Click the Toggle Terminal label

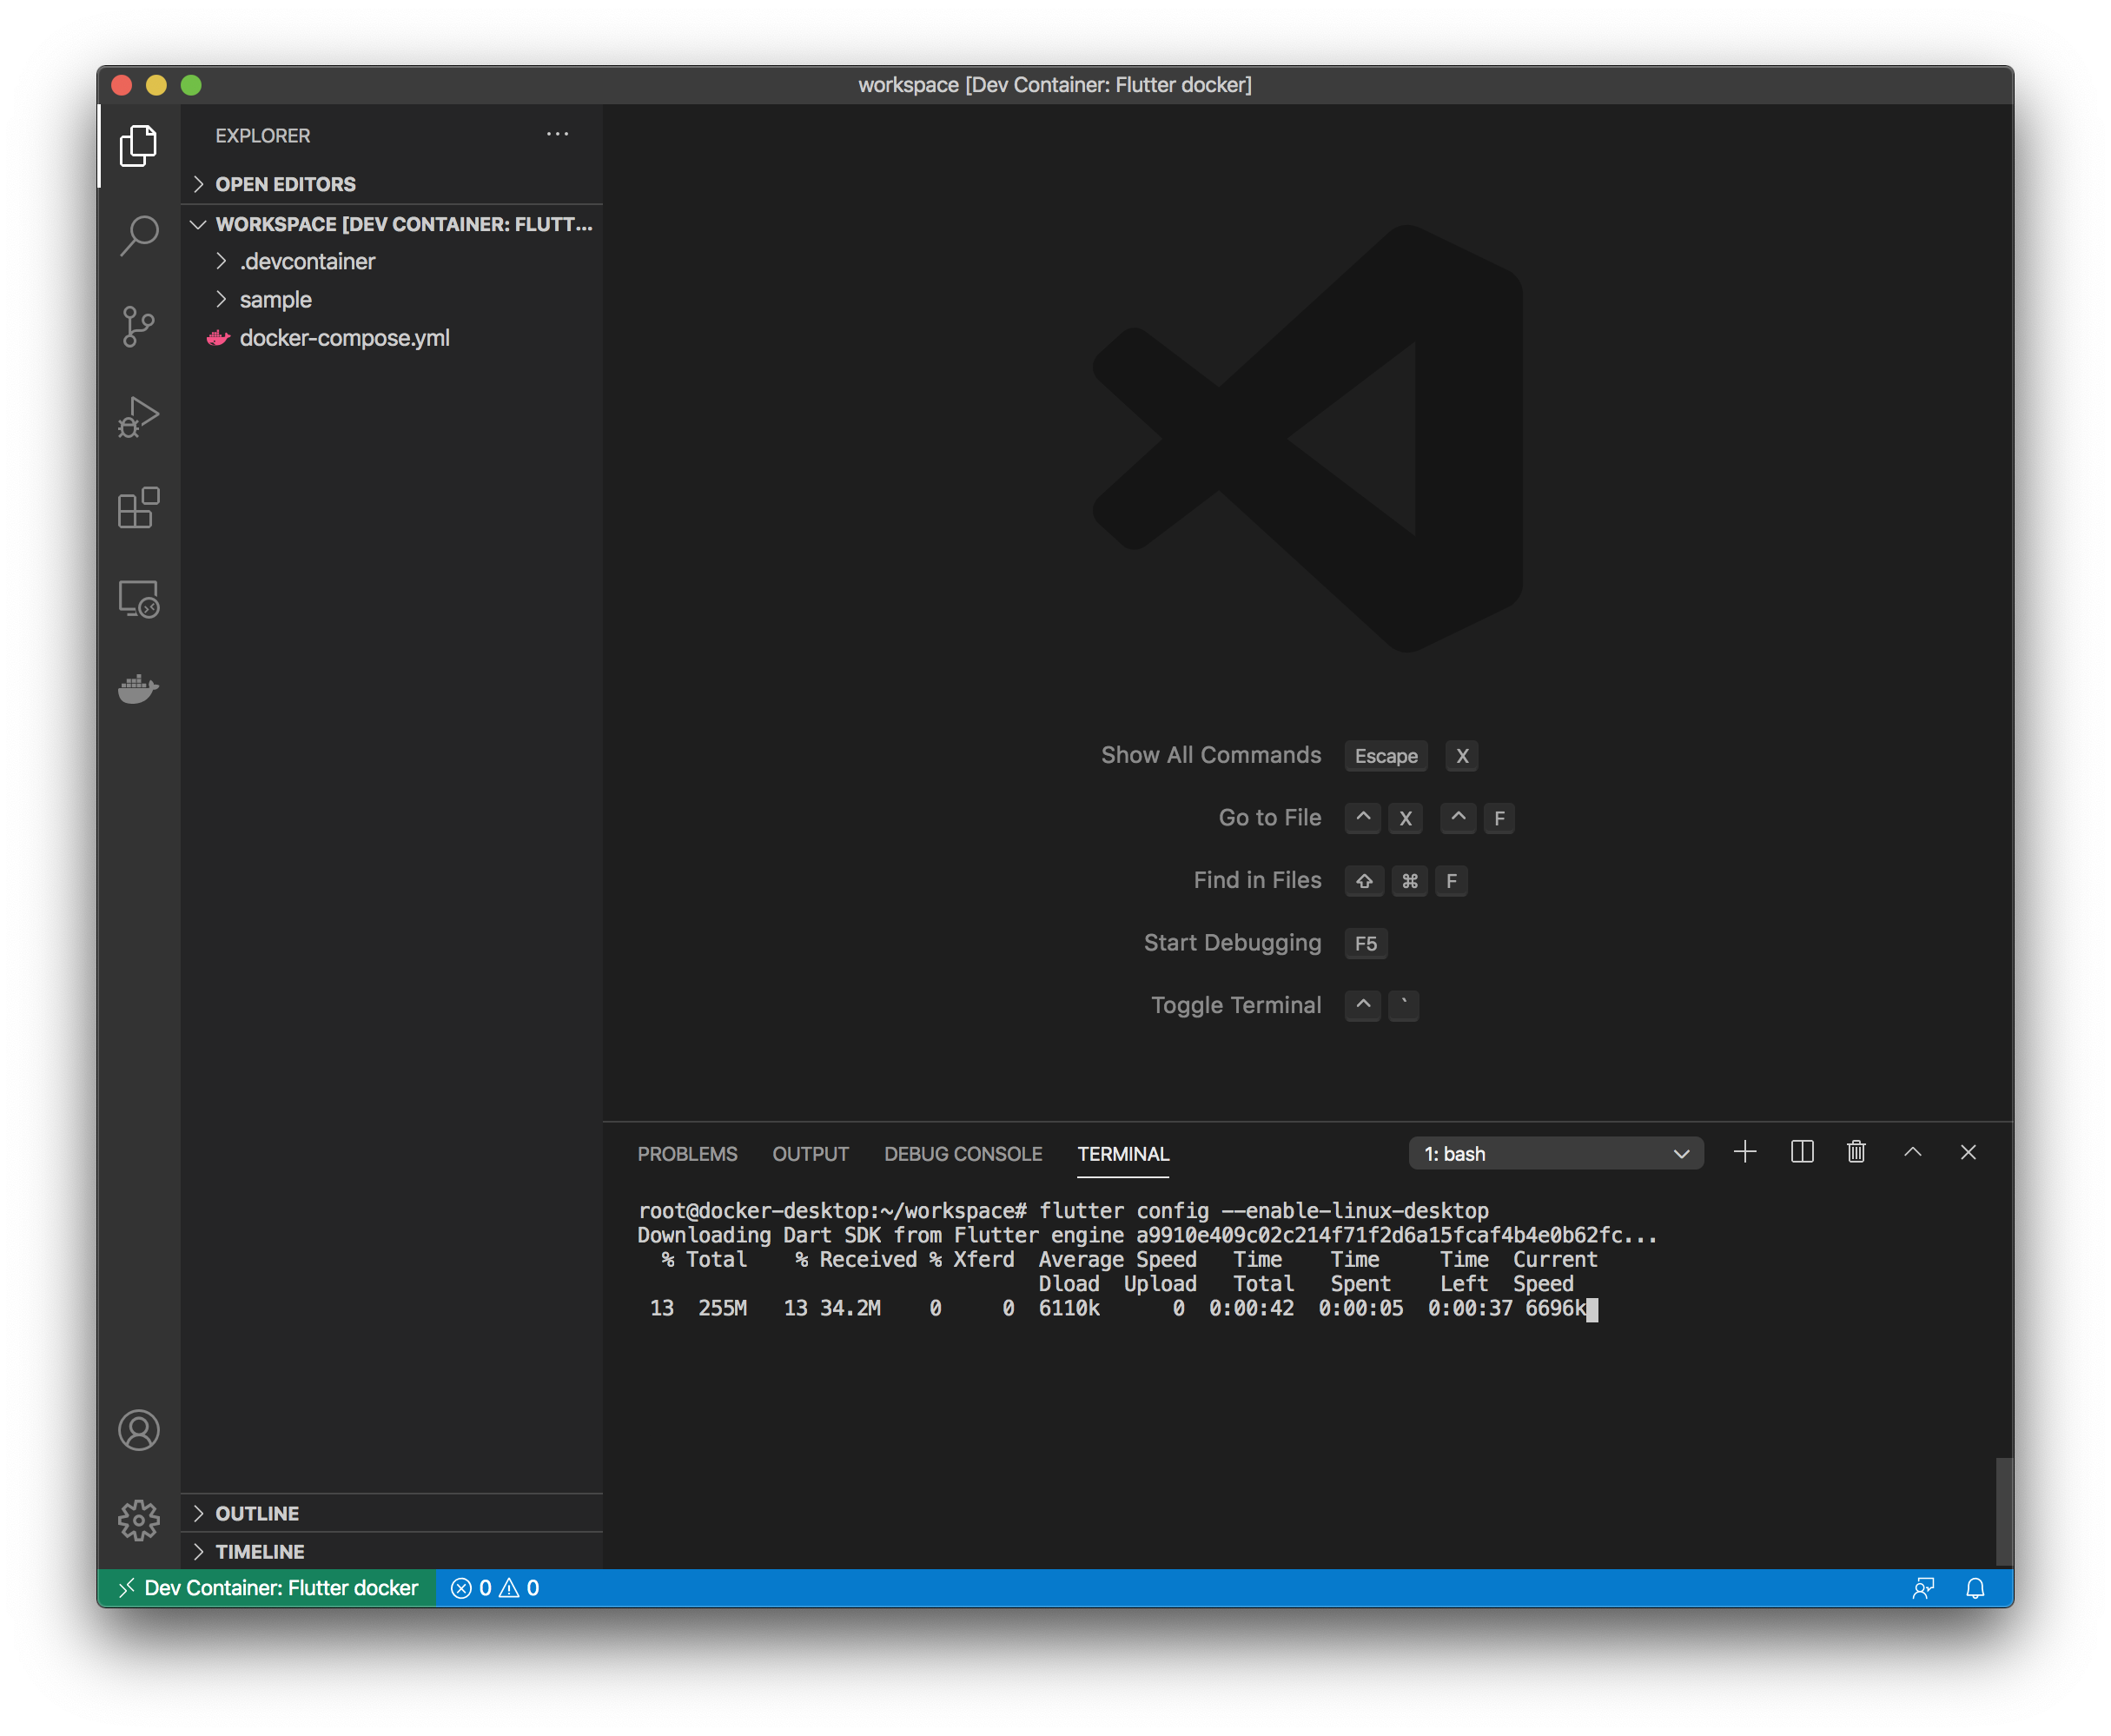1236,1005
